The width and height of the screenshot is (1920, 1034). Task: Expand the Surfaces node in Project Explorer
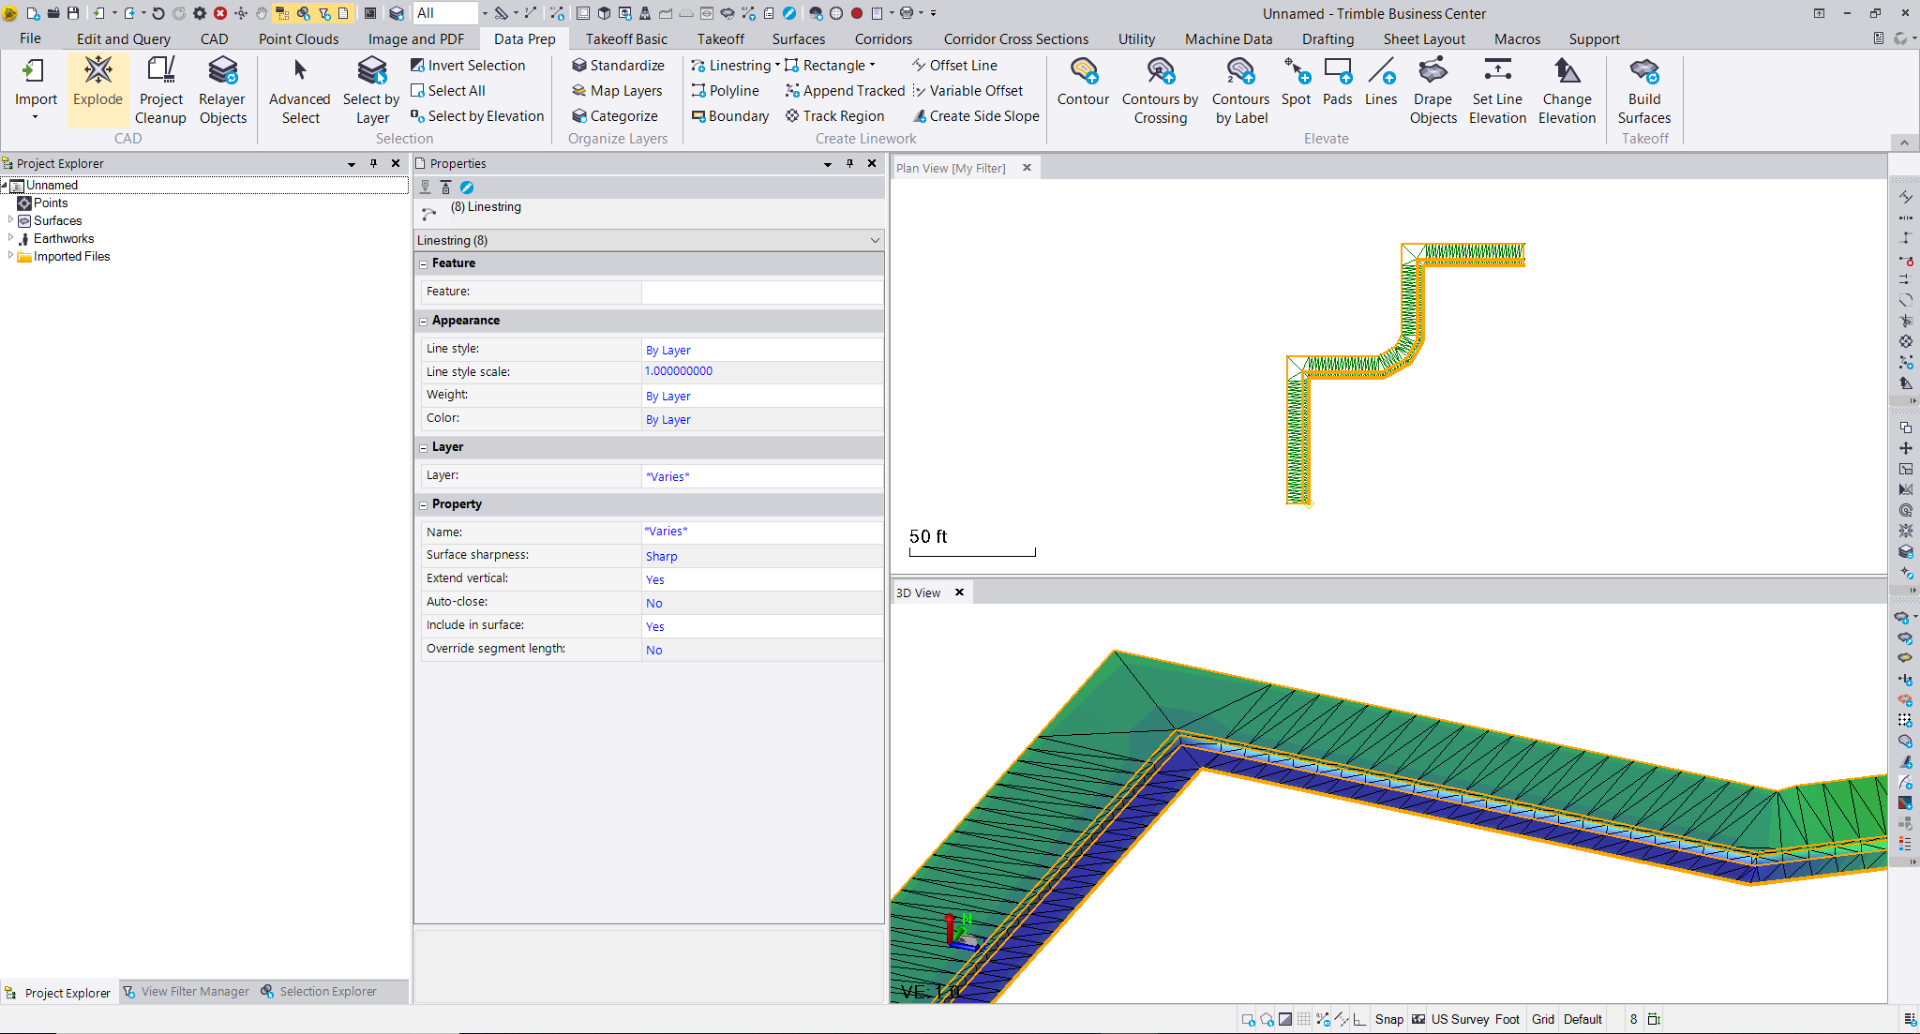point(10,220)
